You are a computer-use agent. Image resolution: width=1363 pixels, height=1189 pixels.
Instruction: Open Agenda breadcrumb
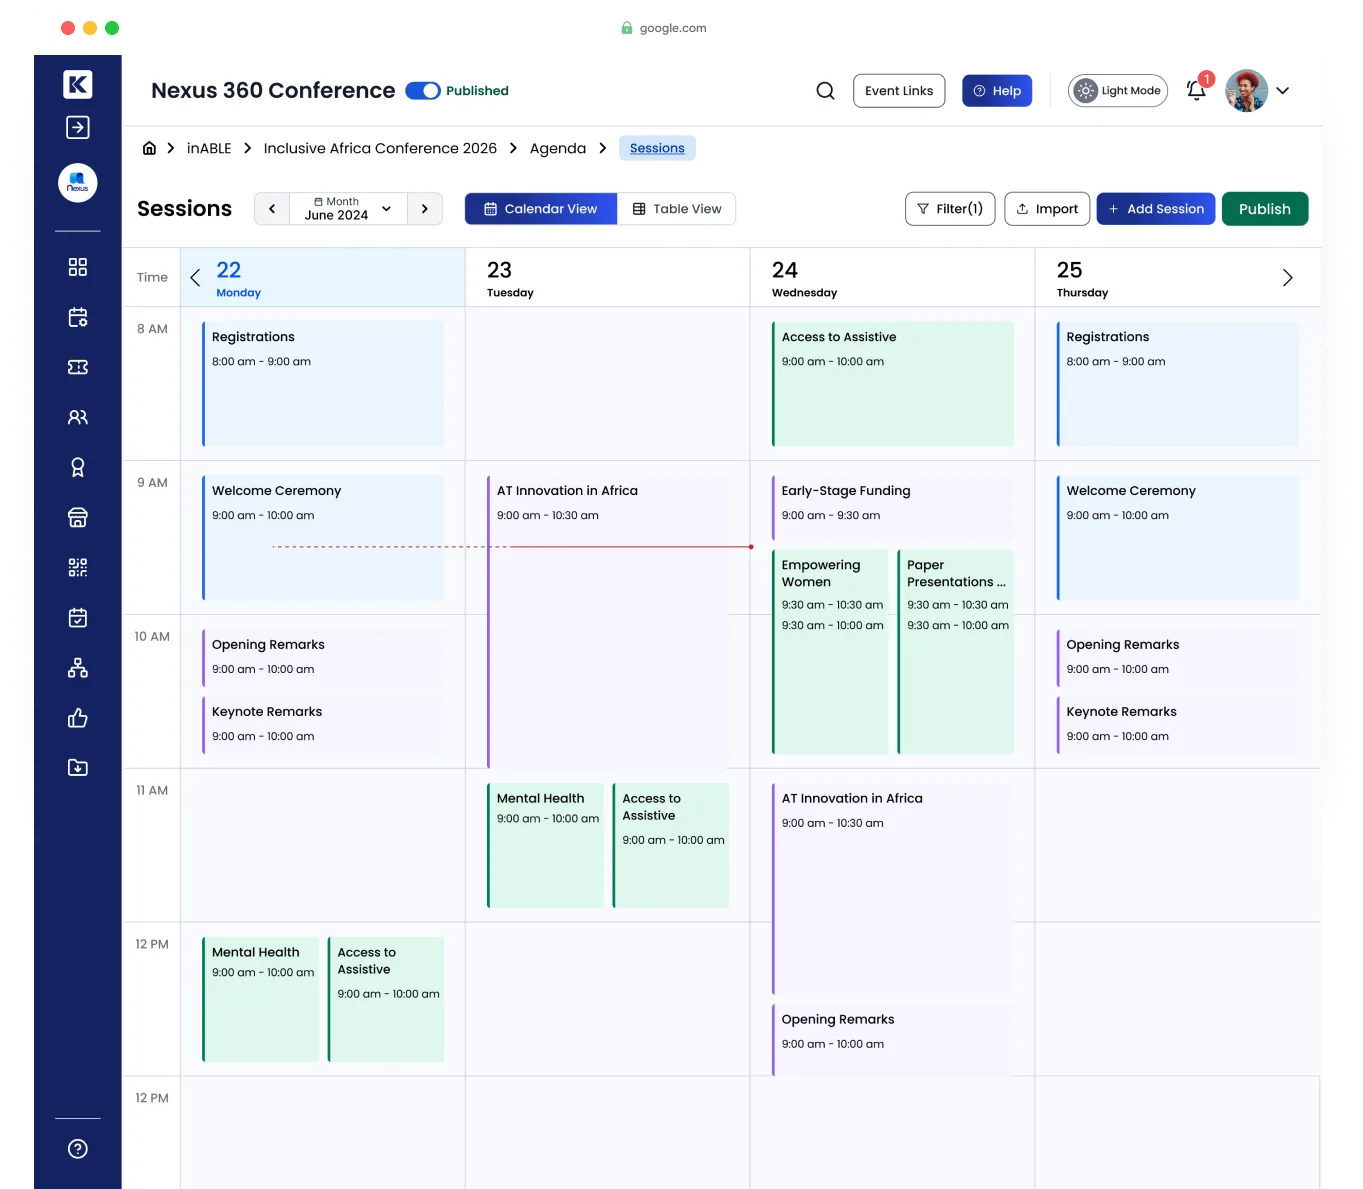point(558,148)
